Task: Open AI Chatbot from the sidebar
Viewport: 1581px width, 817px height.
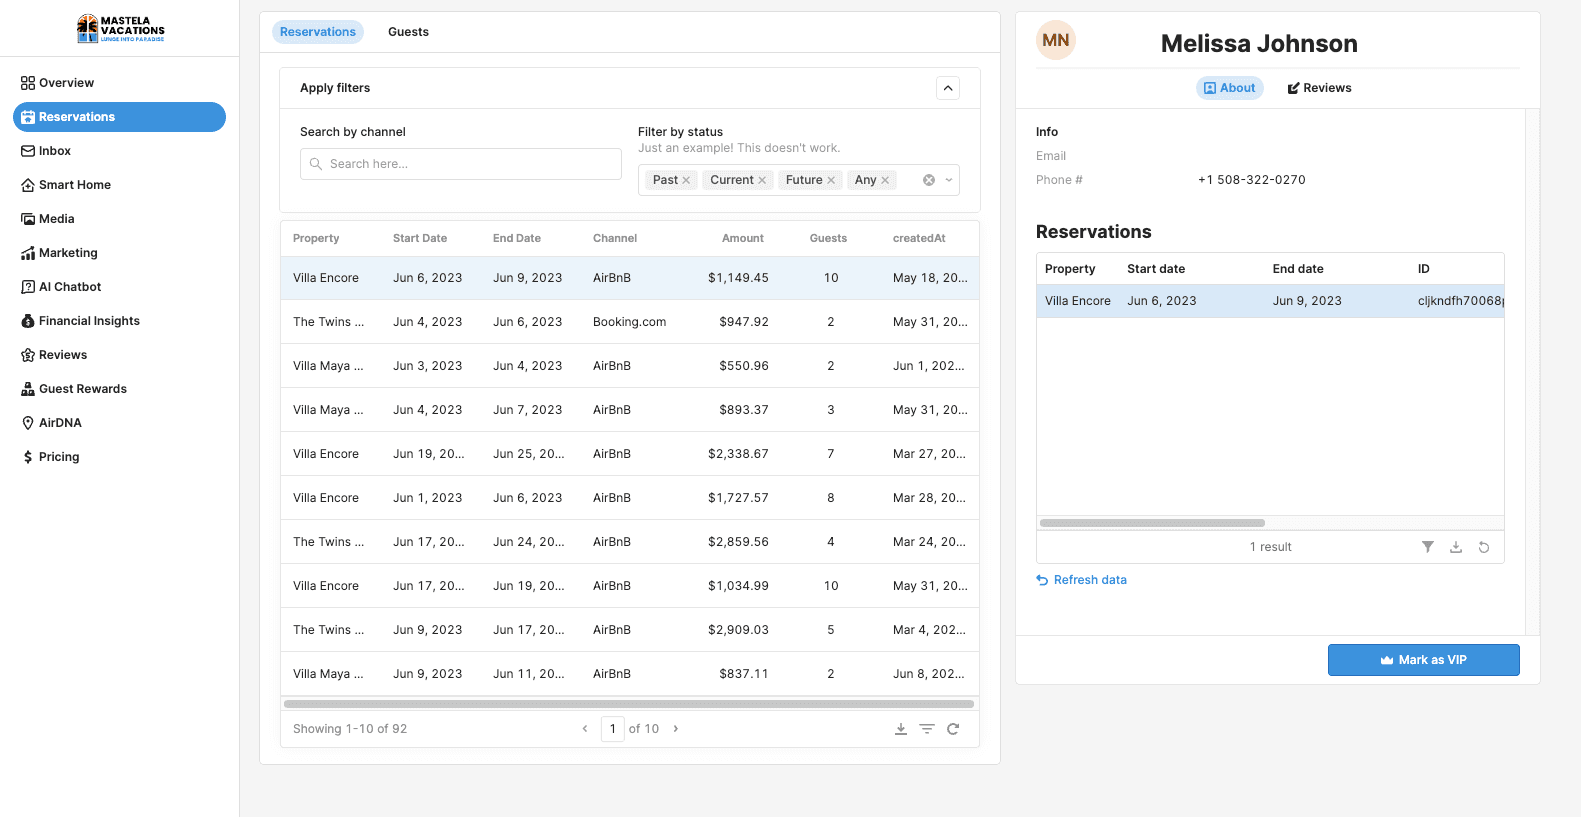Action: tap(69, 287)
